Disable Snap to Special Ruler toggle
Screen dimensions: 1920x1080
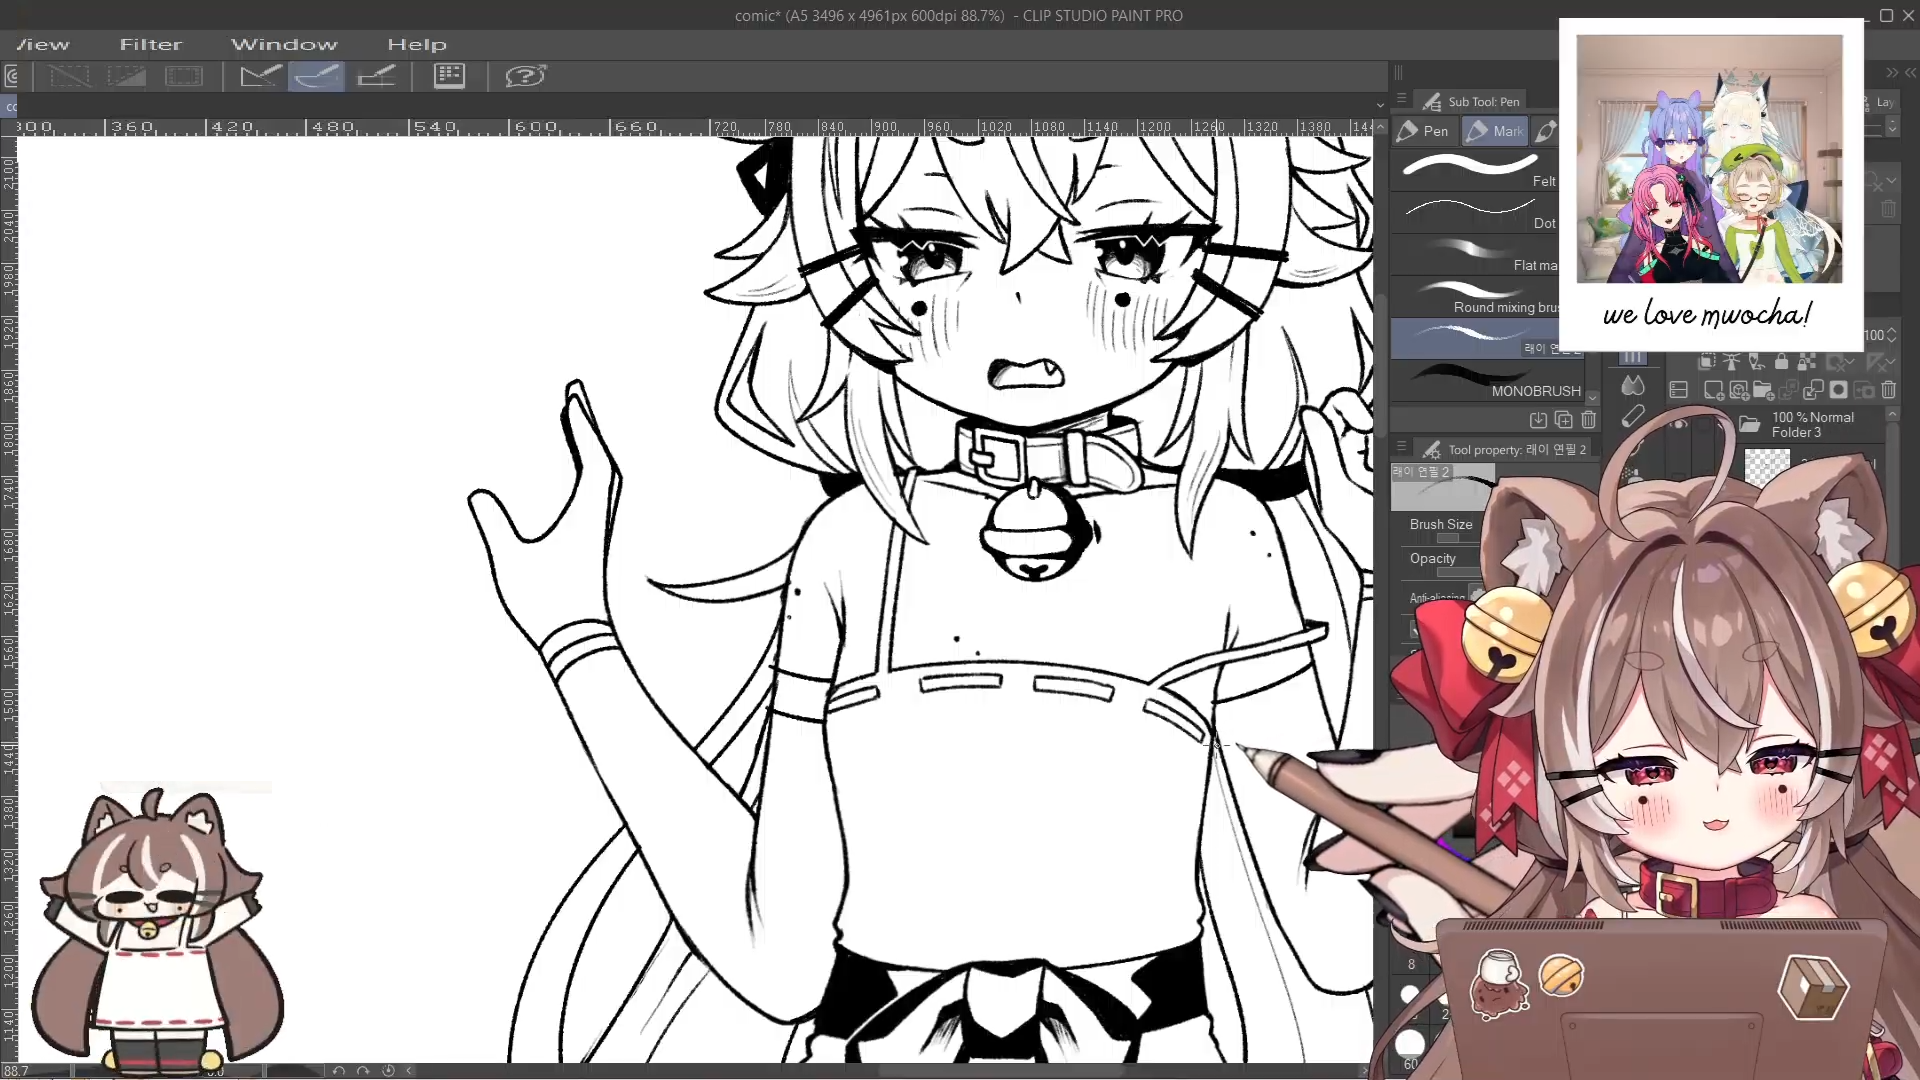[x=317, y=76]
